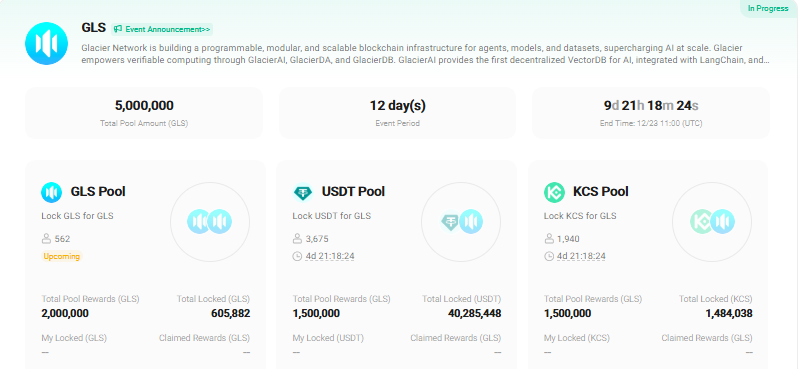Click the participants icon next to 562
This screenshot has height=369, width=799.
point(46,239)
